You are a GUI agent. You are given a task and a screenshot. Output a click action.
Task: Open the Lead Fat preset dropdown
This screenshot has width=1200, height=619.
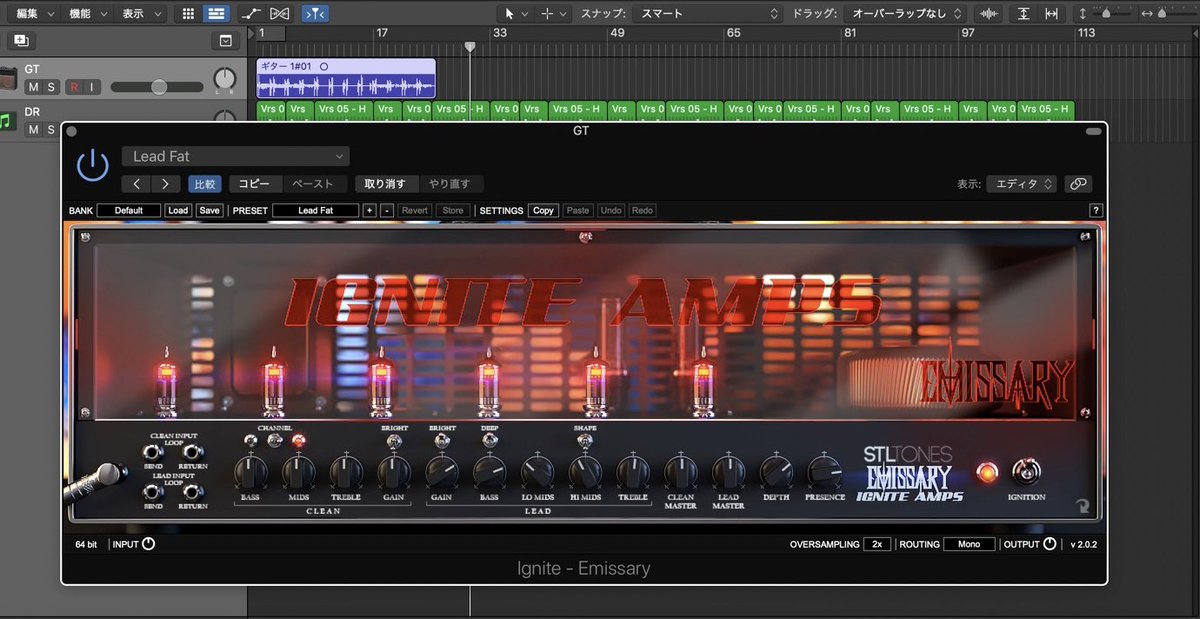236,156
